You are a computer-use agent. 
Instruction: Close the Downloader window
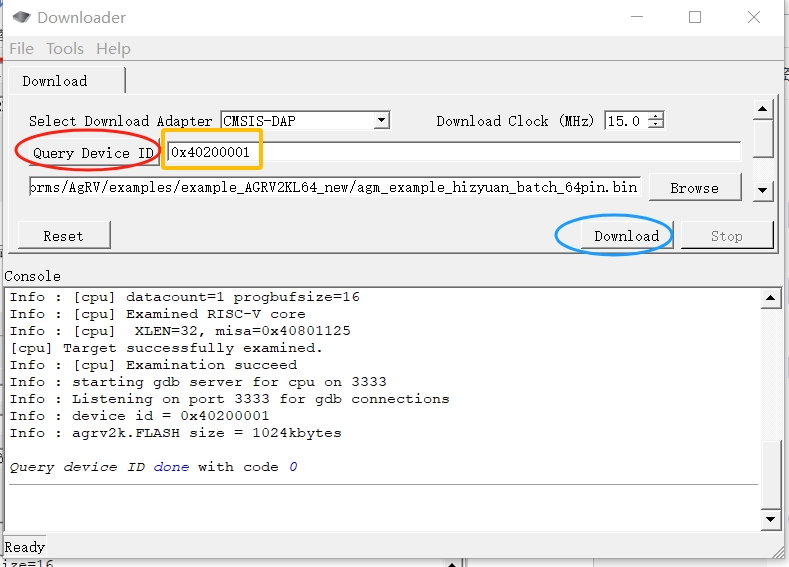coord(754,17)
